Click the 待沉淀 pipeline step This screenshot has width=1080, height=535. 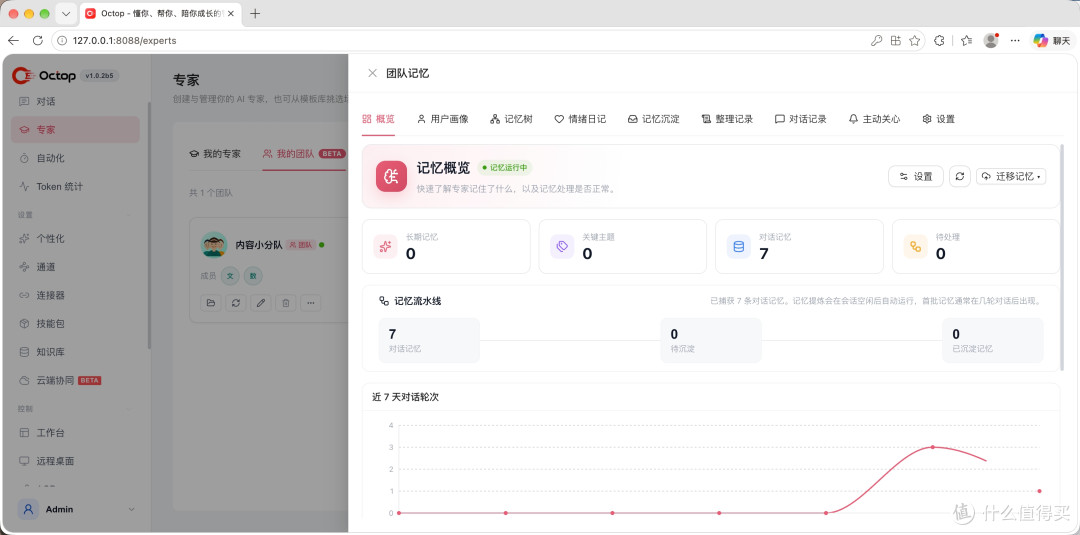(x=711, y=340)
